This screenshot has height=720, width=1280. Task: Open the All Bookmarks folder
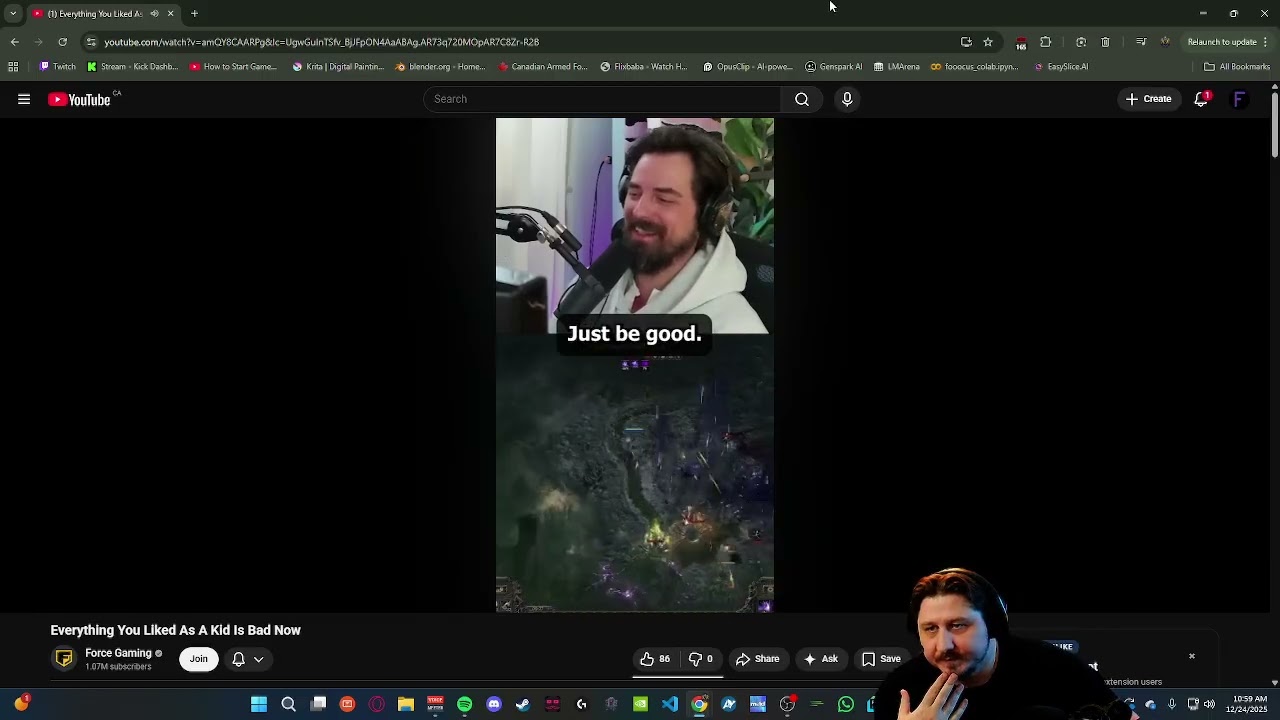point(1237,67)
